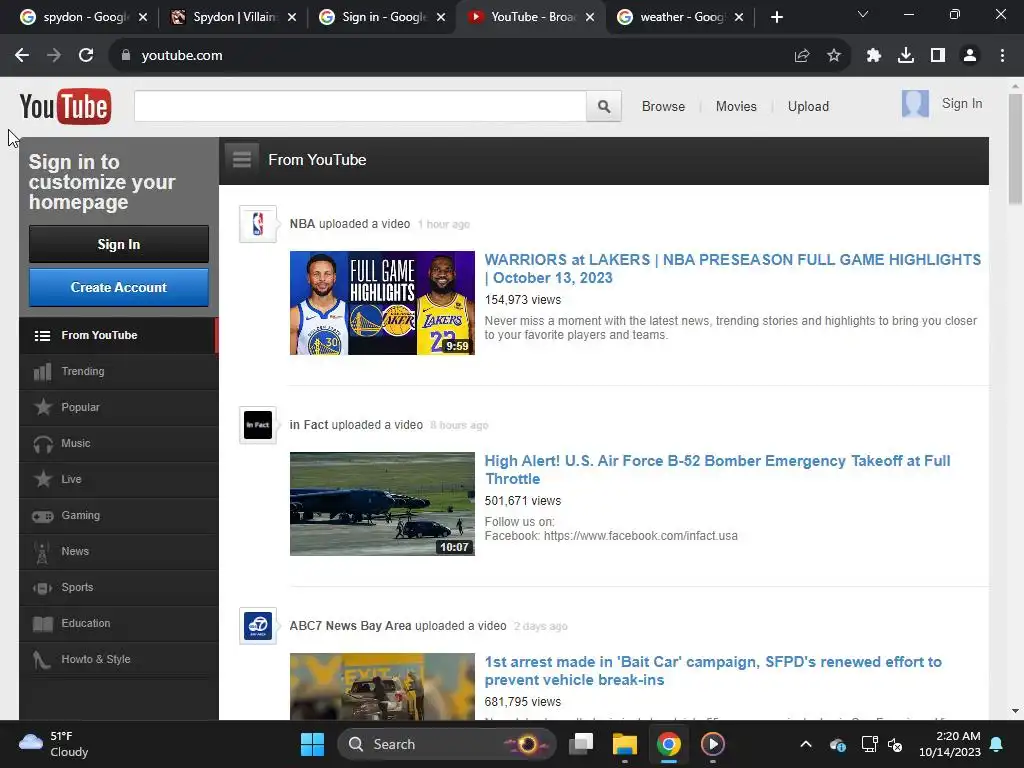Go back with the browser back arrow
Screen dimensions: 1024x768
pos(22,56)
